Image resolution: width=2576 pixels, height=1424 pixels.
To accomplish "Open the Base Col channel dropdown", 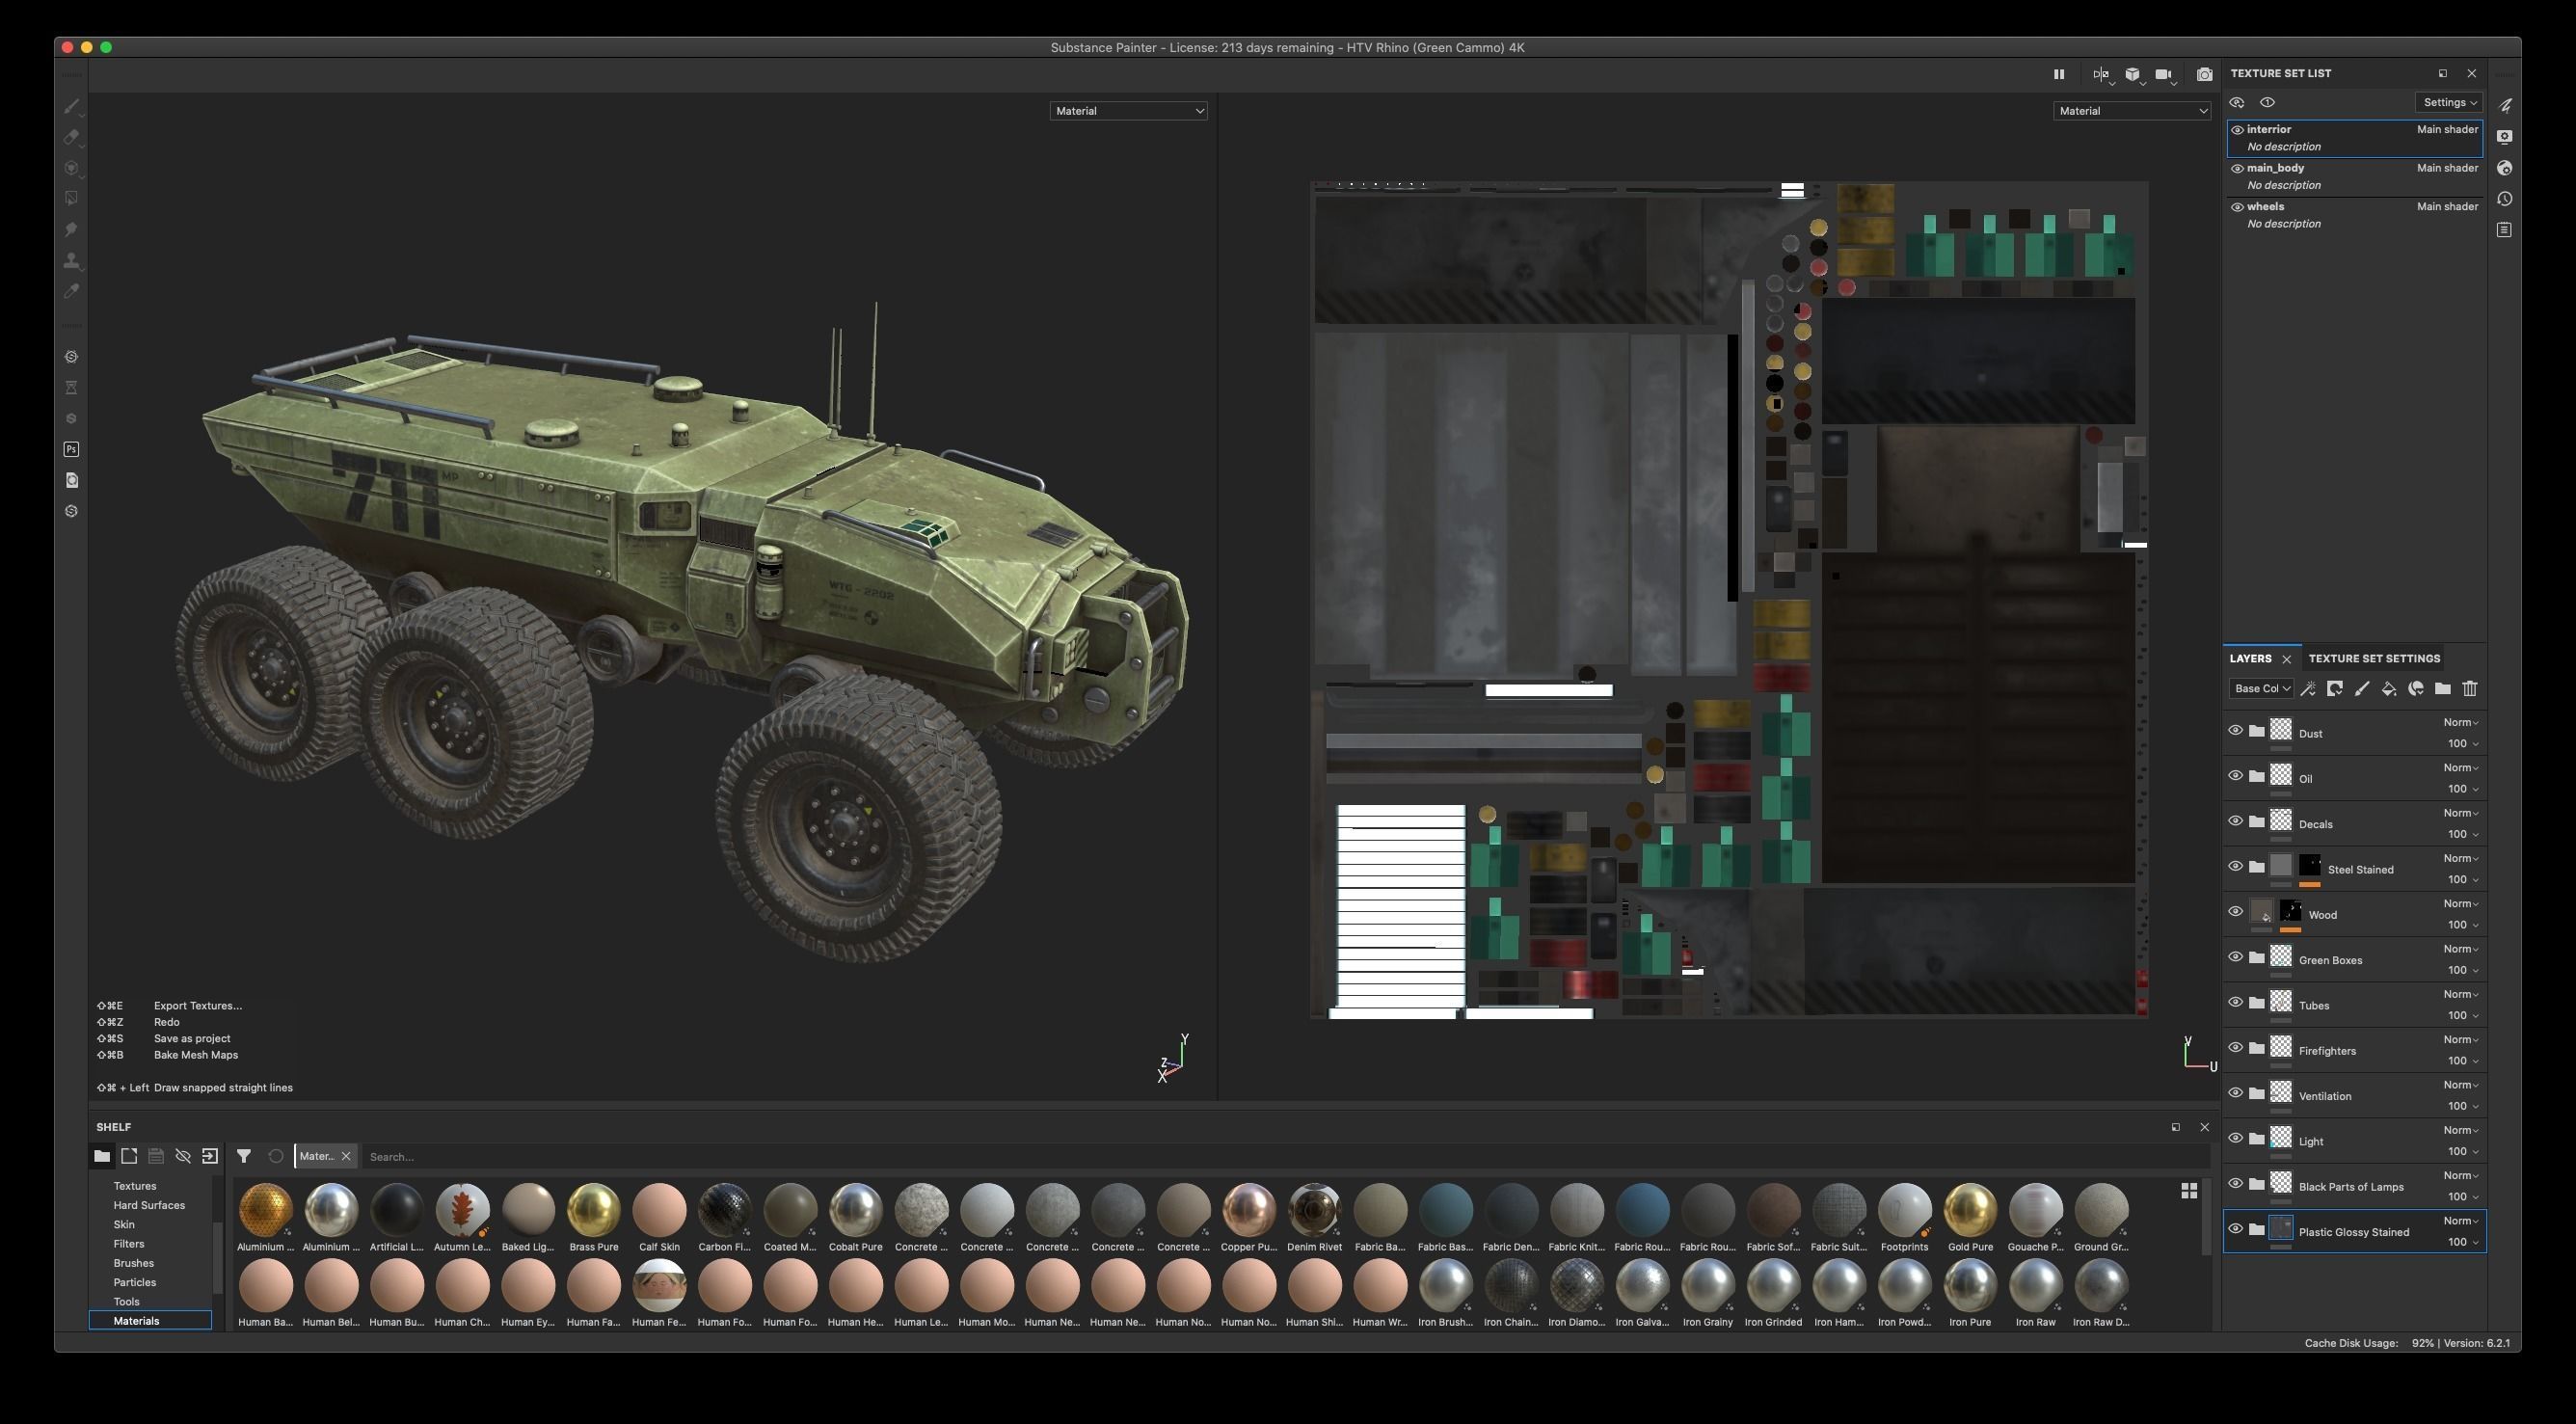I will 2261,688.
